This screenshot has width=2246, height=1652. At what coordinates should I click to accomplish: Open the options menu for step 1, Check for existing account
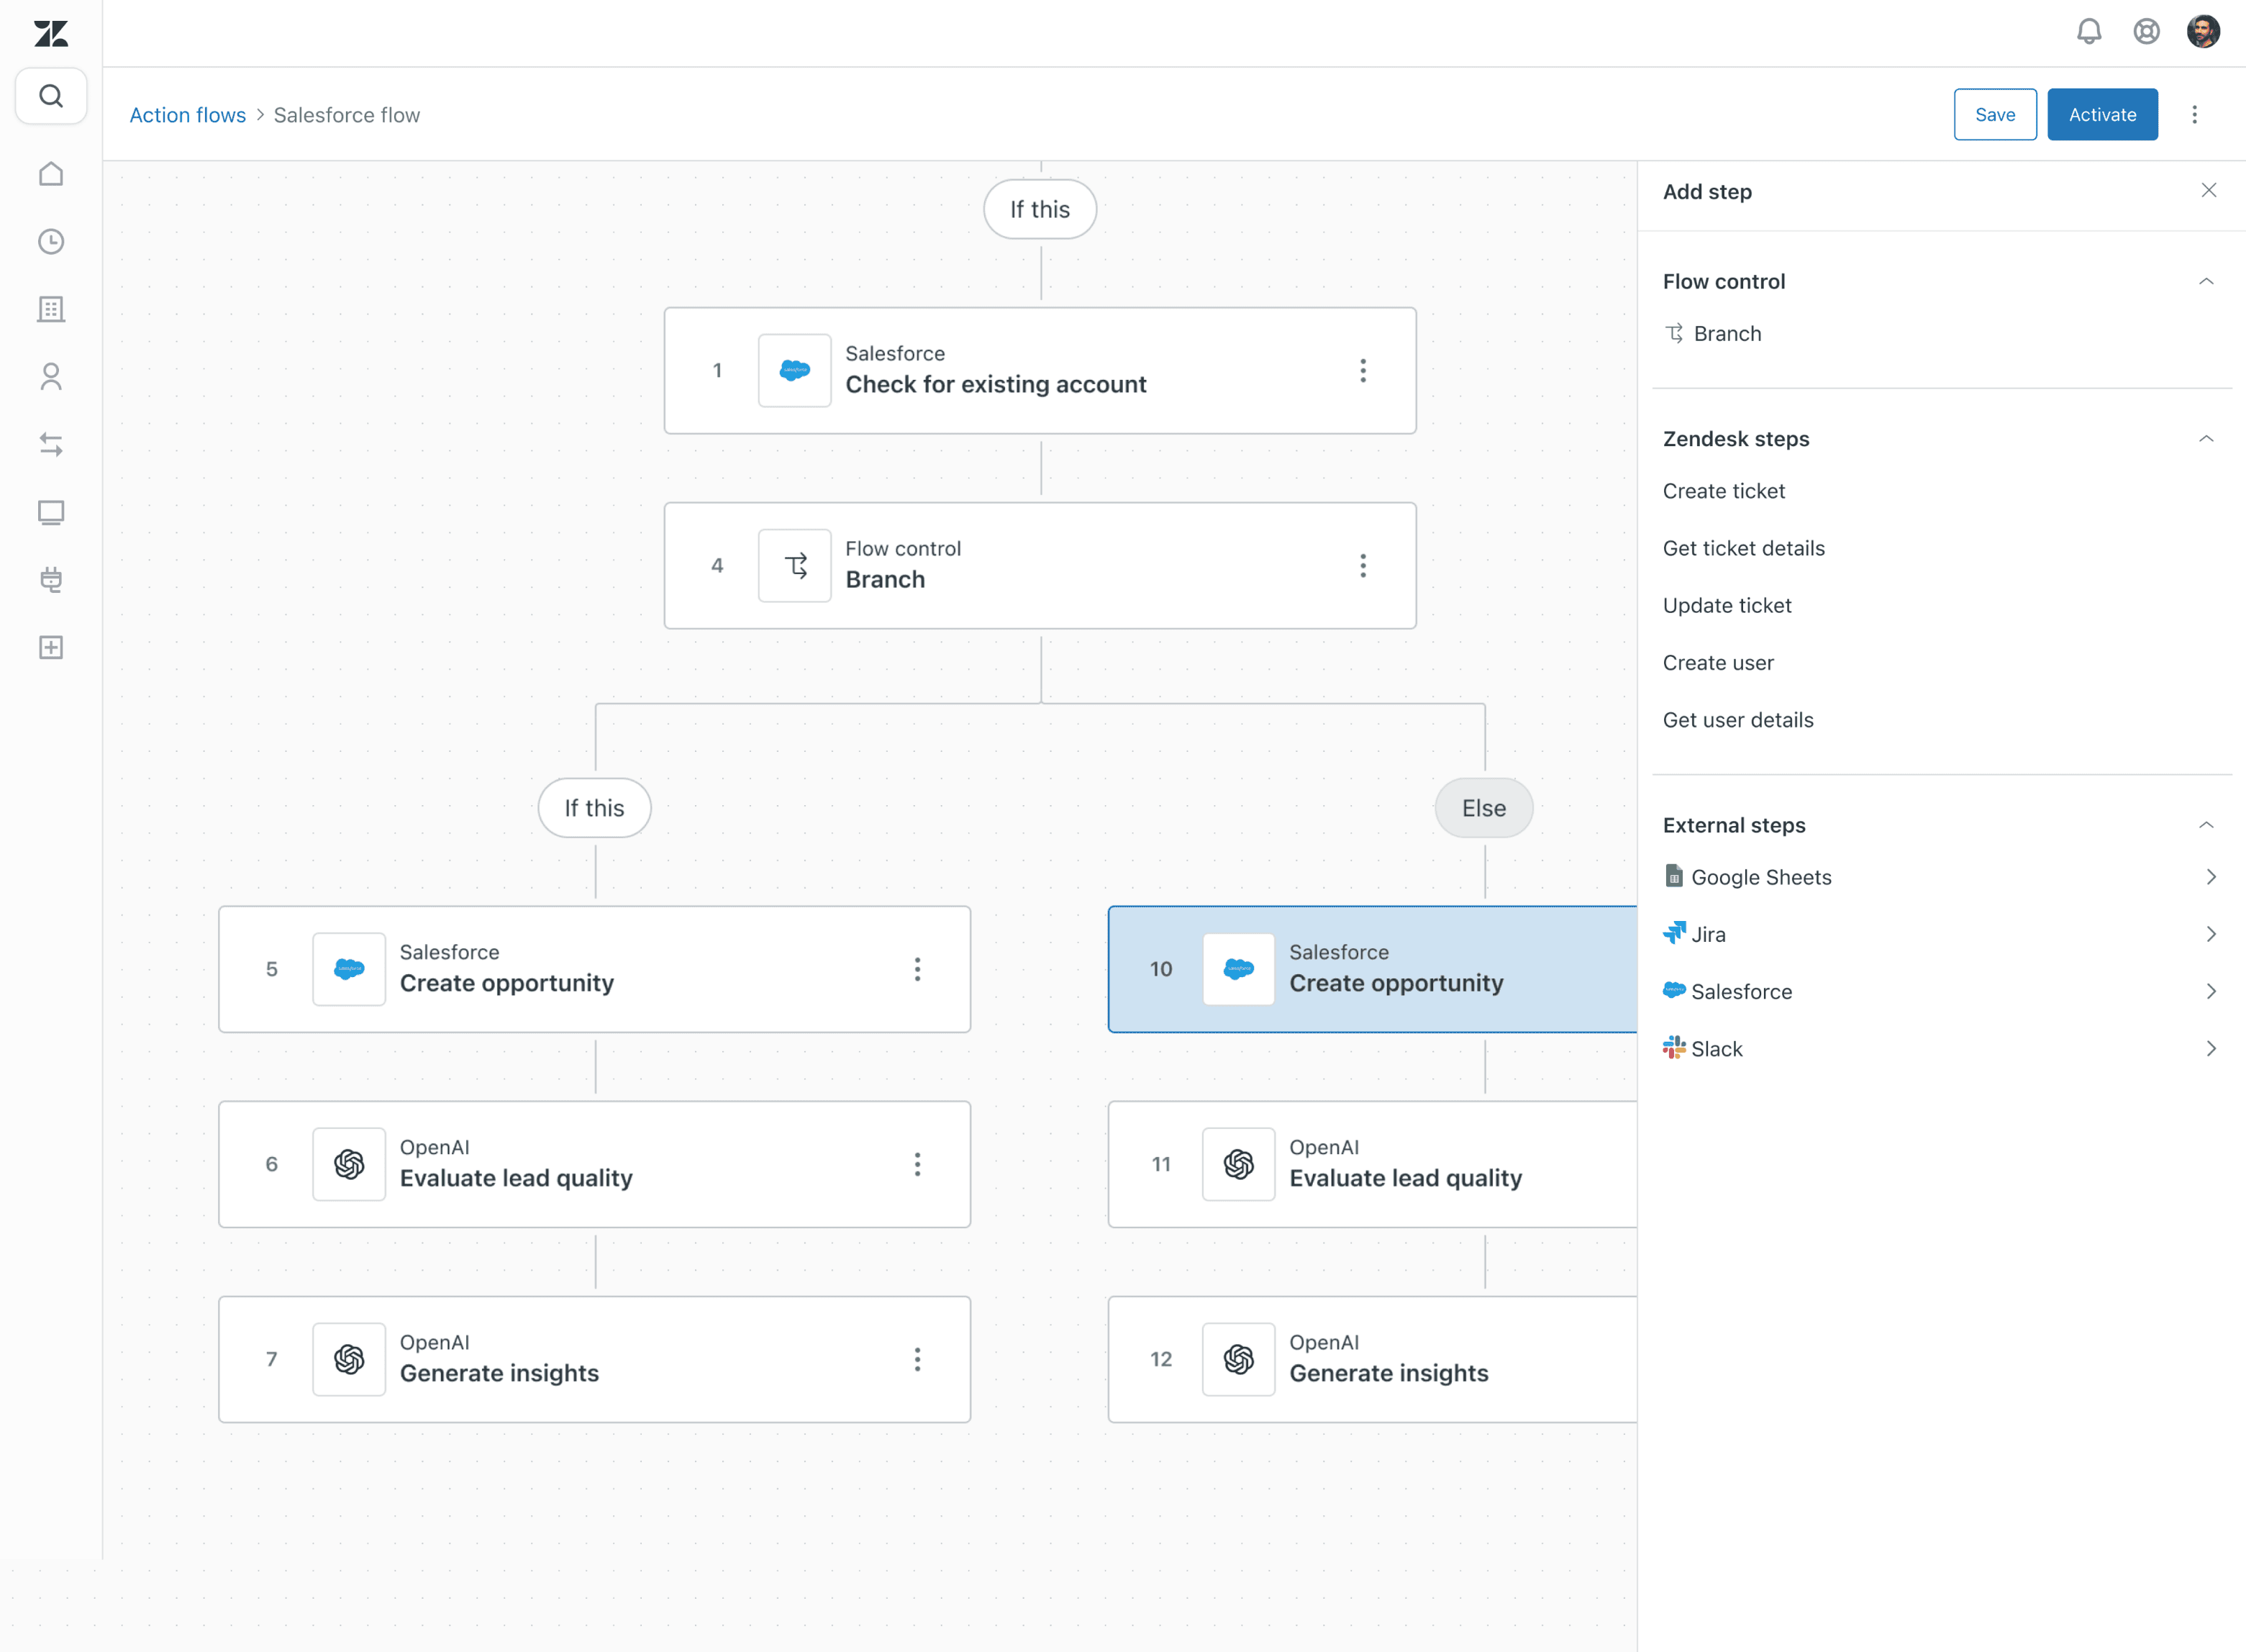coord(1362,371)
